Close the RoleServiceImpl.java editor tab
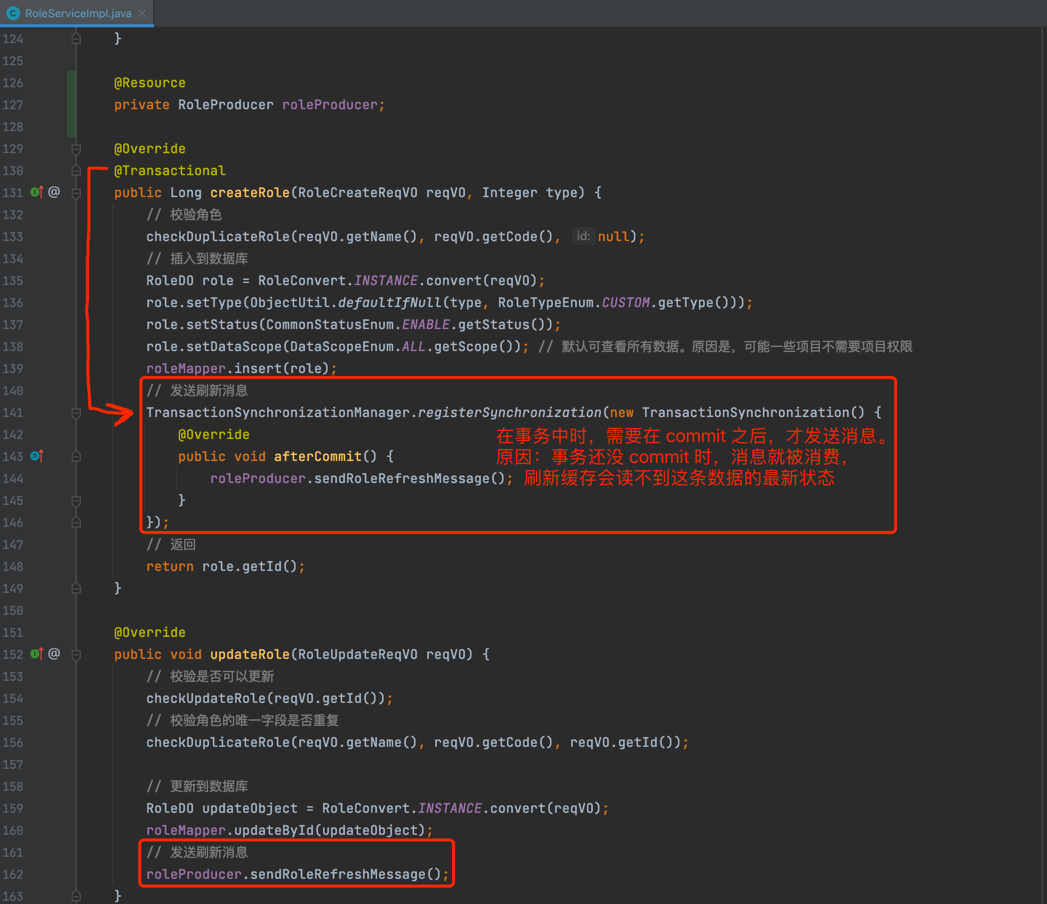Image resolution: width=1047 pixels, height=904 pixels. (142, 13)
